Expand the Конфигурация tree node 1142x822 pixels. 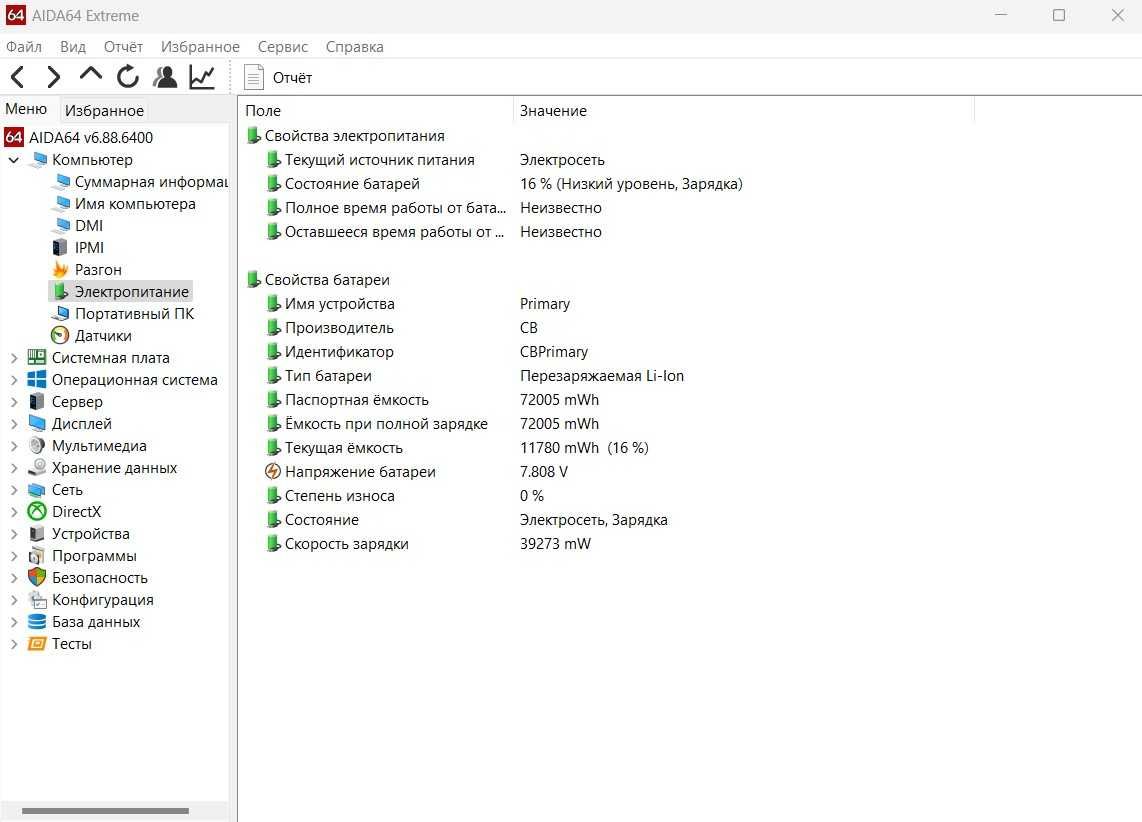14,600
